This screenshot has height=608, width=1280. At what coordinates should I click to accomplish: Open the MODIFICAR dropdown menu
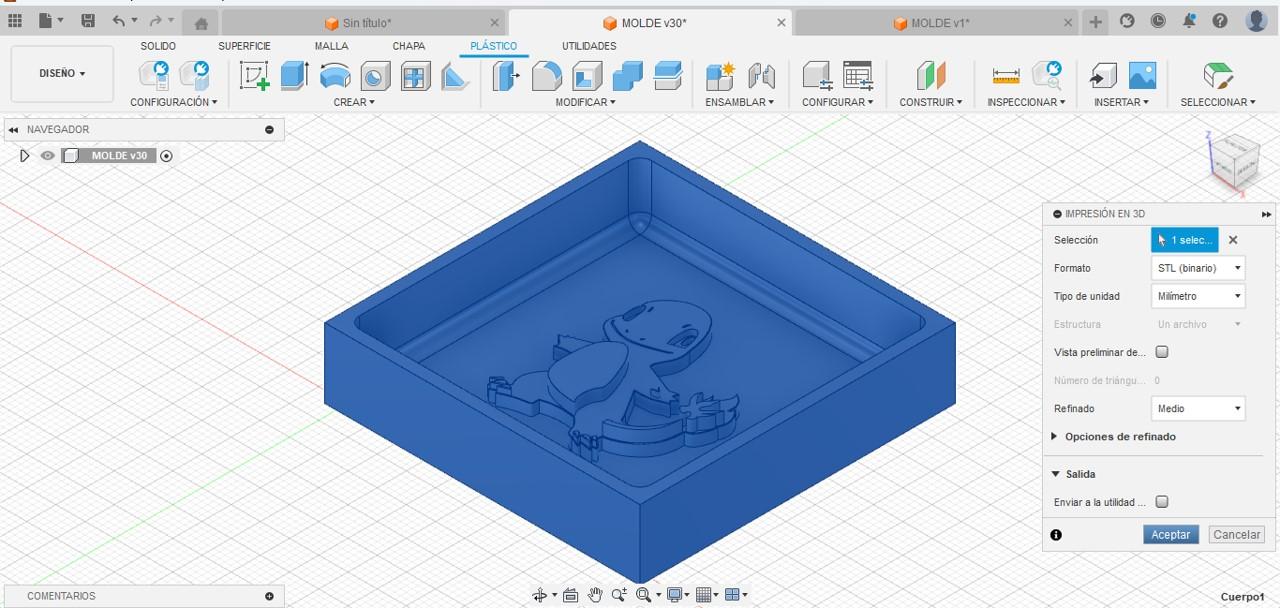[585, 102]
